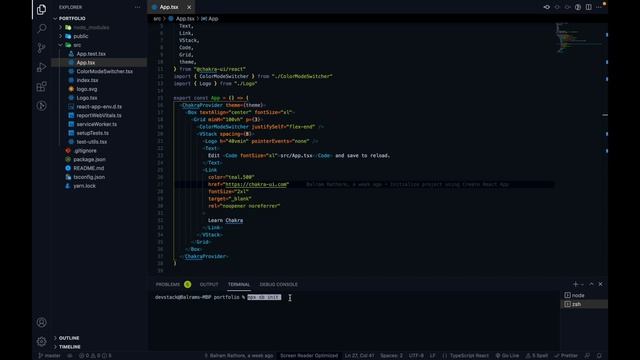Click Spaces: 2 indentation setting

(x=391, y=356)
